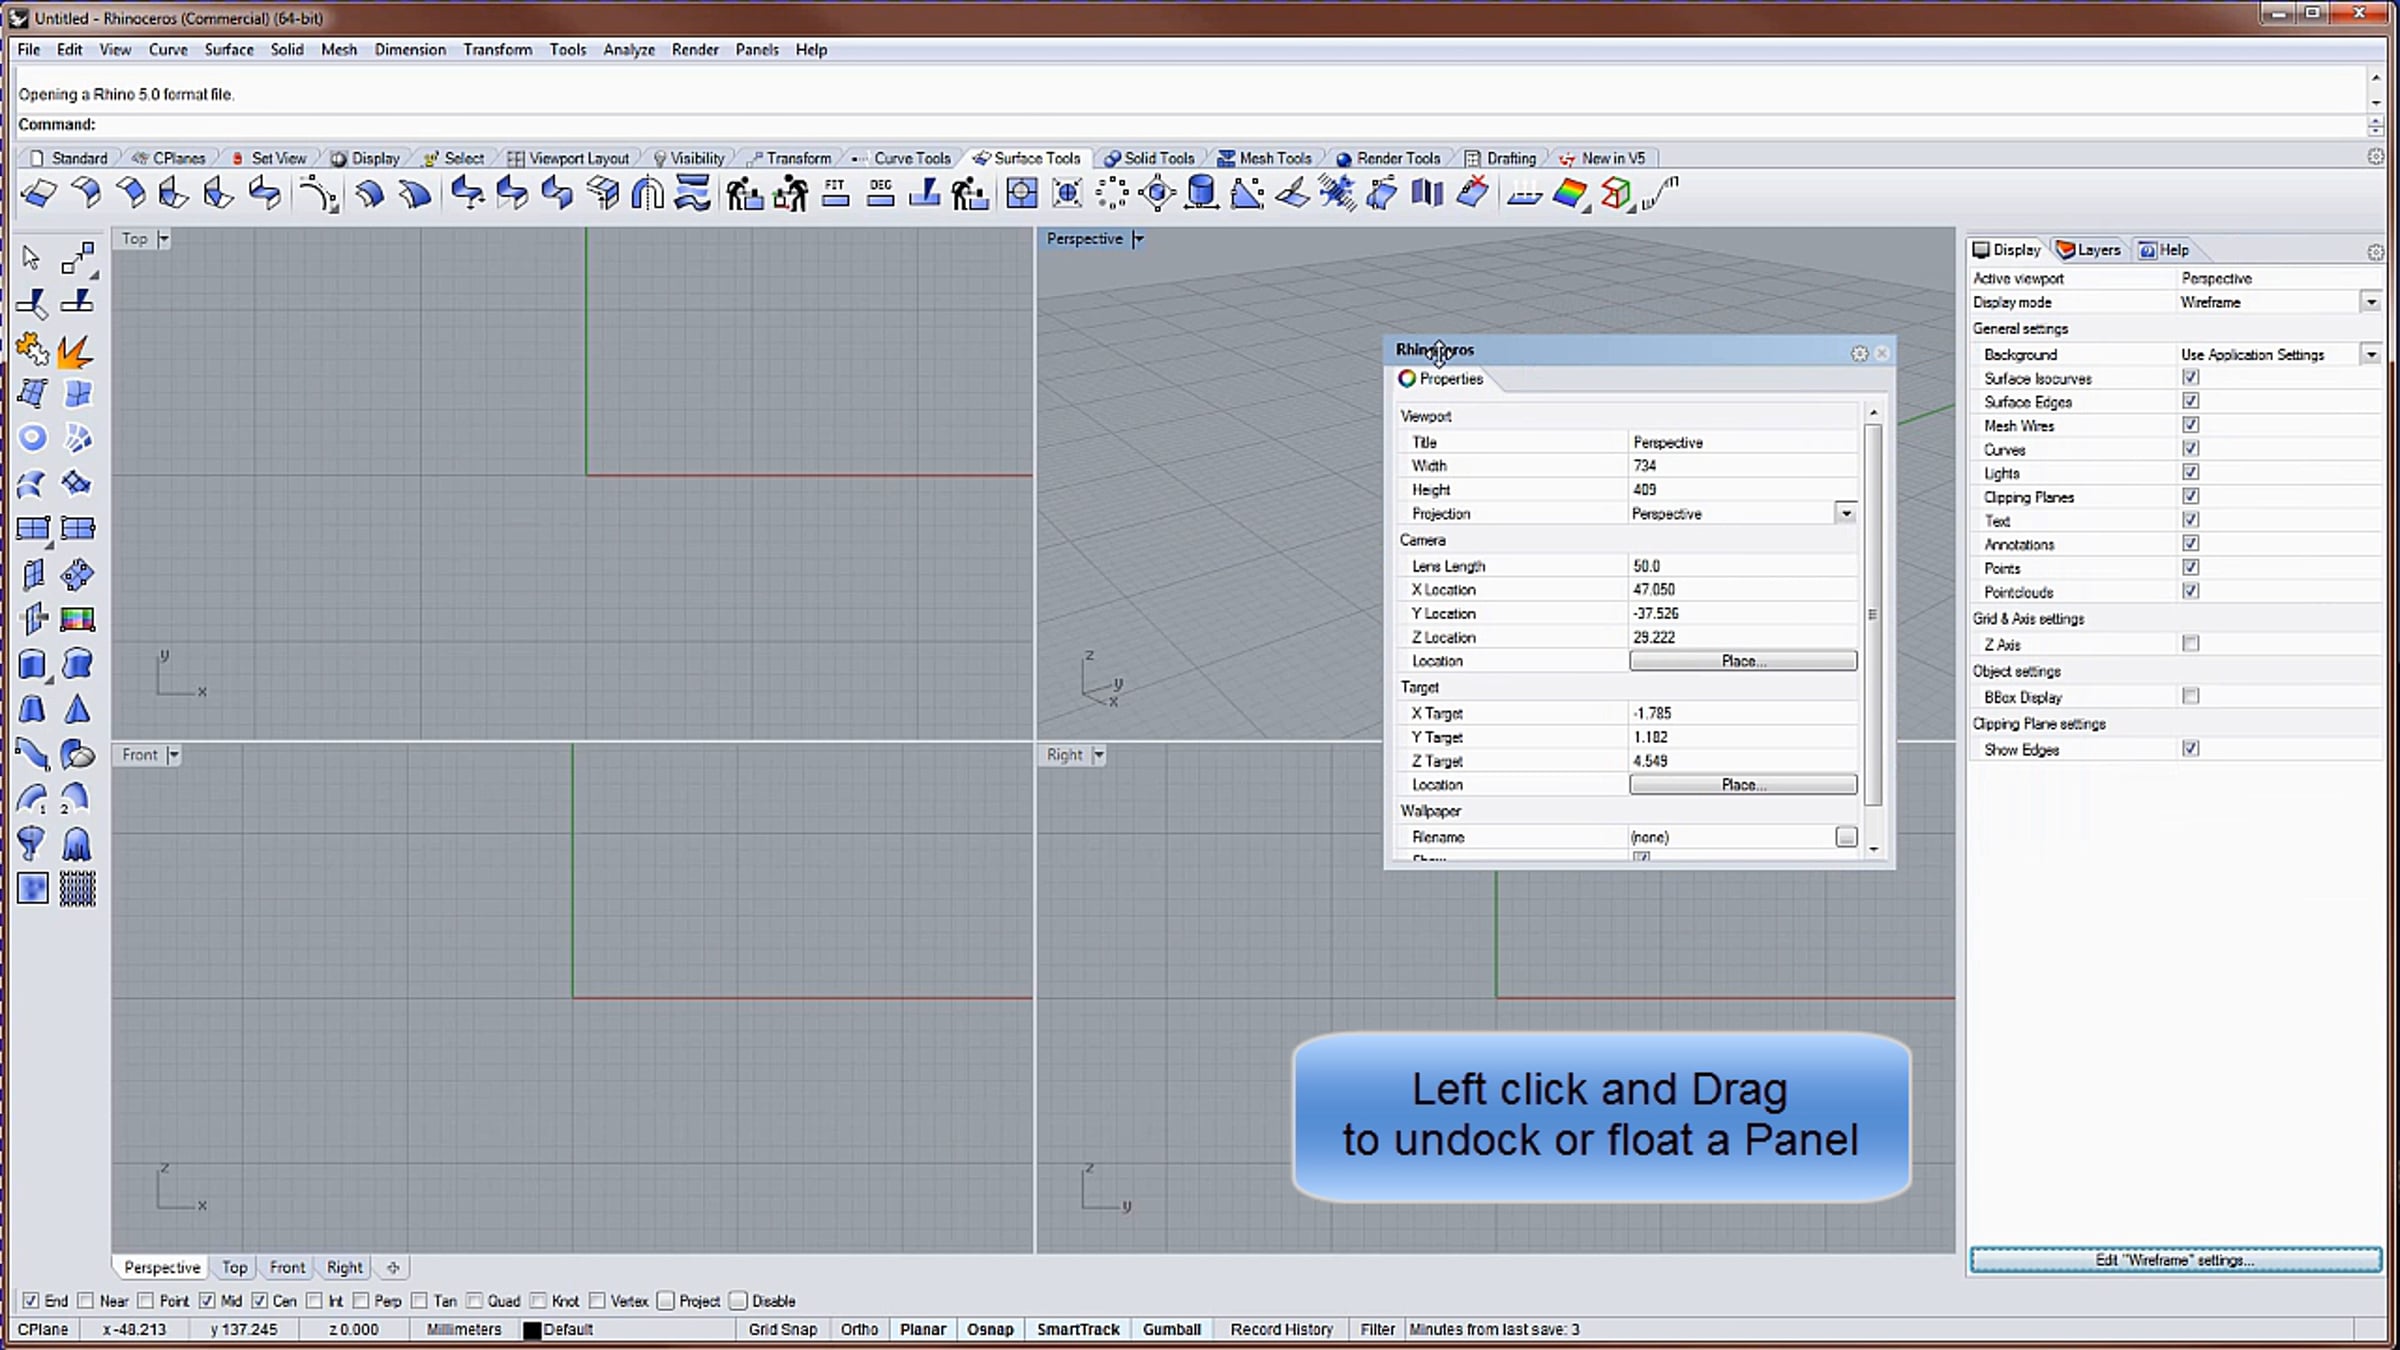Expand the Background Use Application Settings dropdown

2371,354
